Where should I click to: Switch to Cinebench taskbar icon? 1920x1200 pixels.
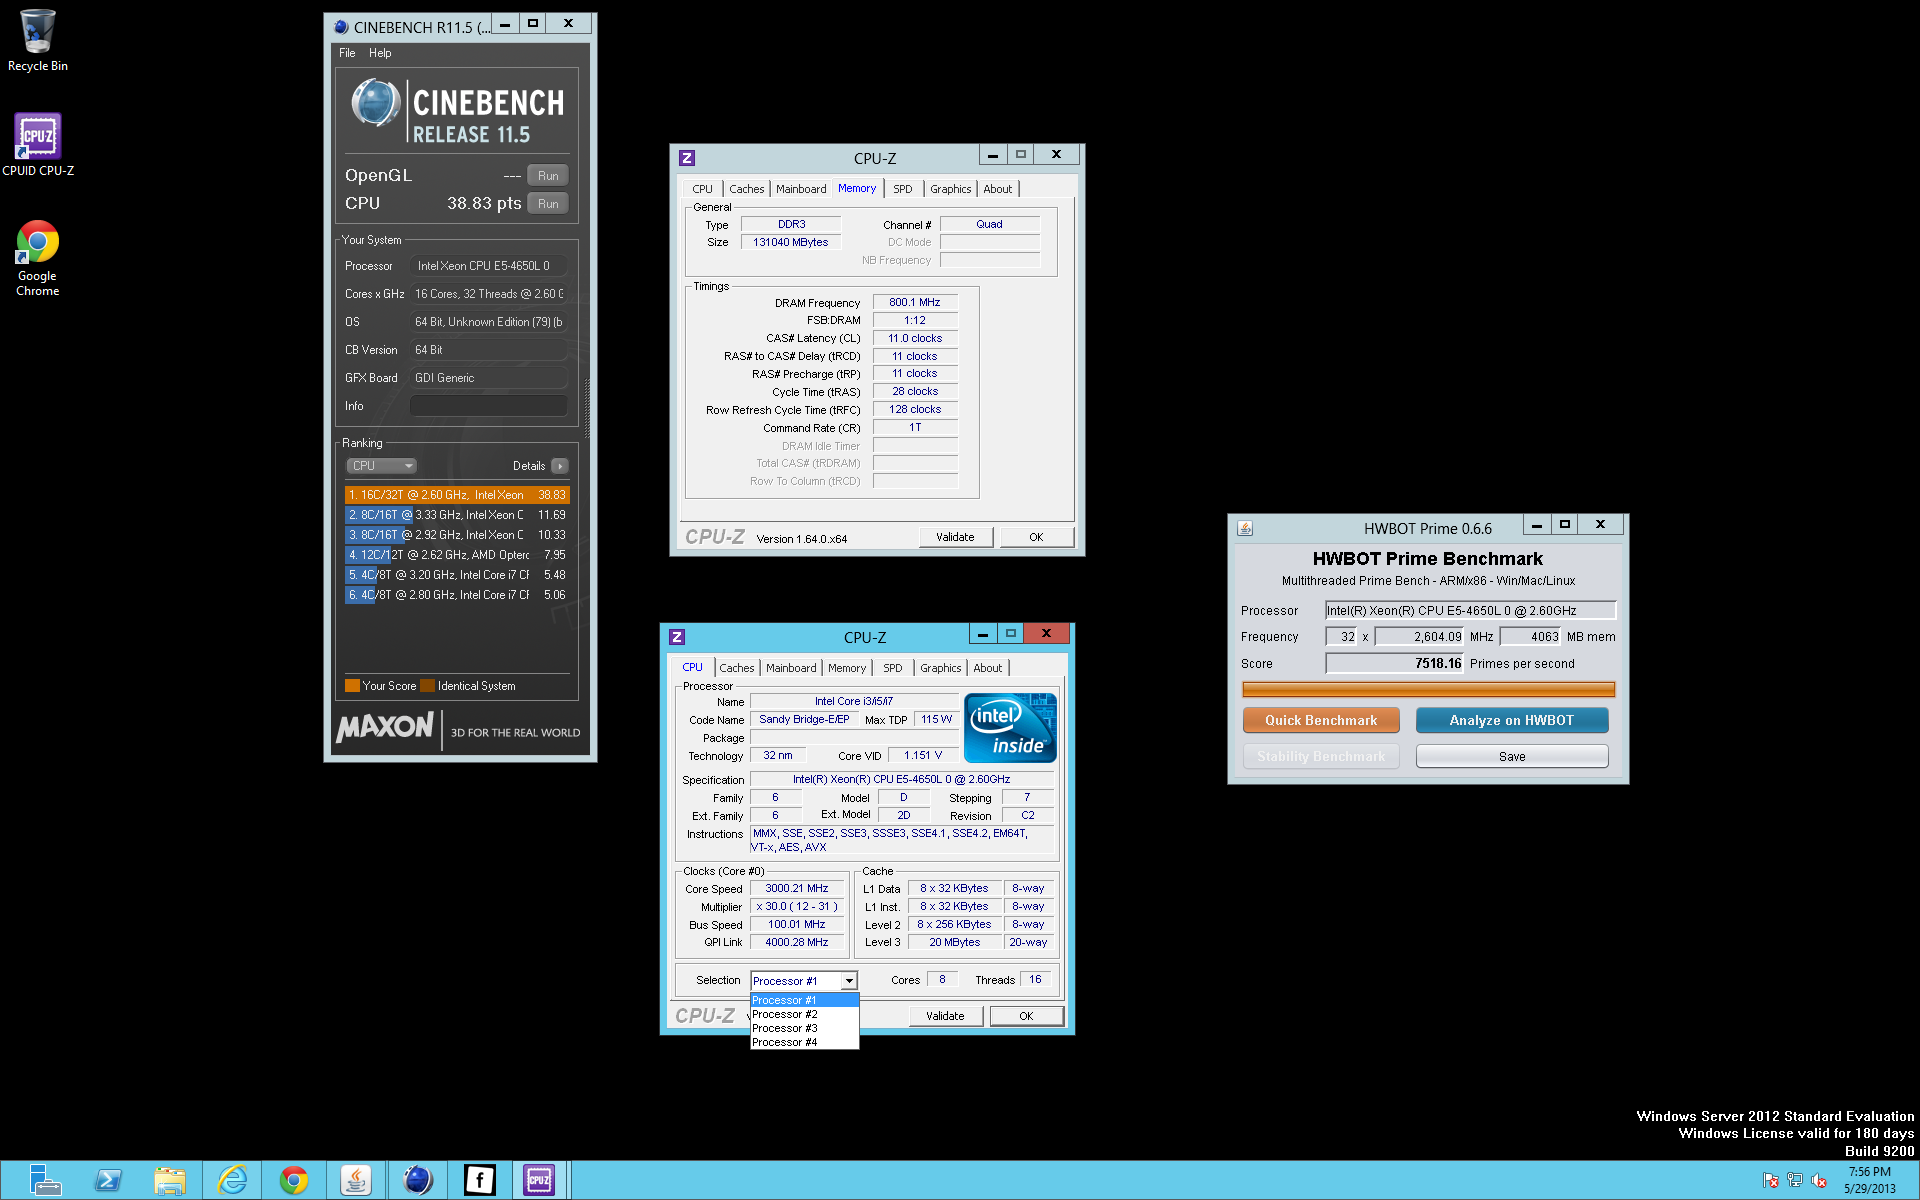(418, 1180)
